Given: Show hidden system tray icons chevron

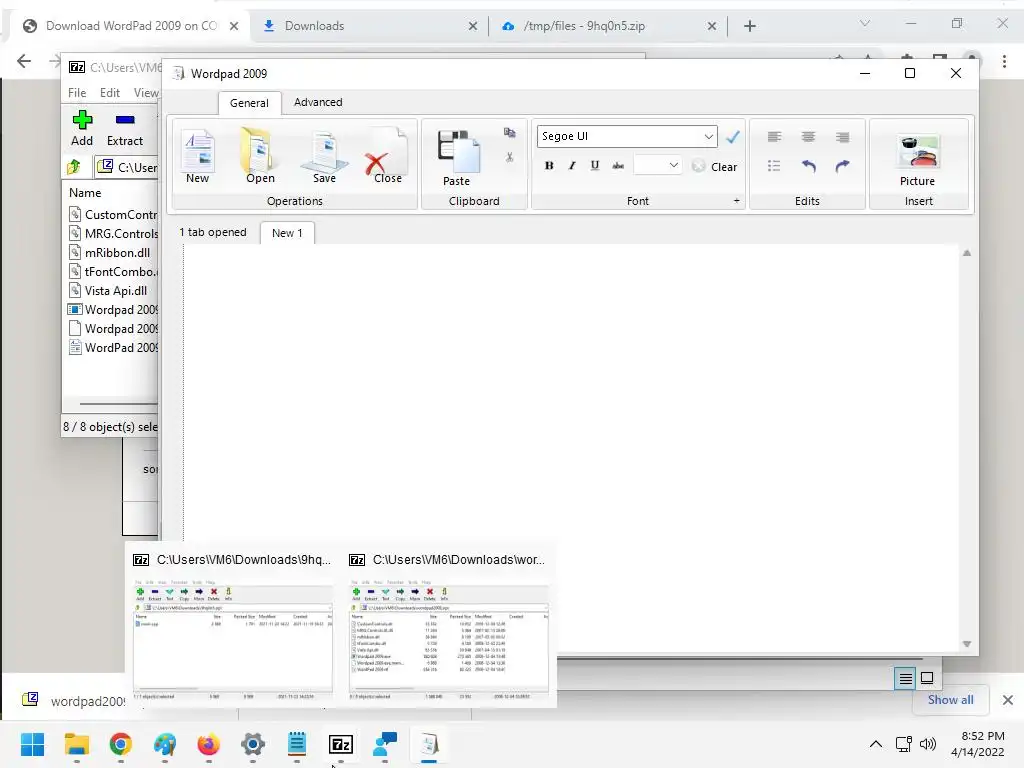Looking at the screenshot, I should [x=876, y=744].
